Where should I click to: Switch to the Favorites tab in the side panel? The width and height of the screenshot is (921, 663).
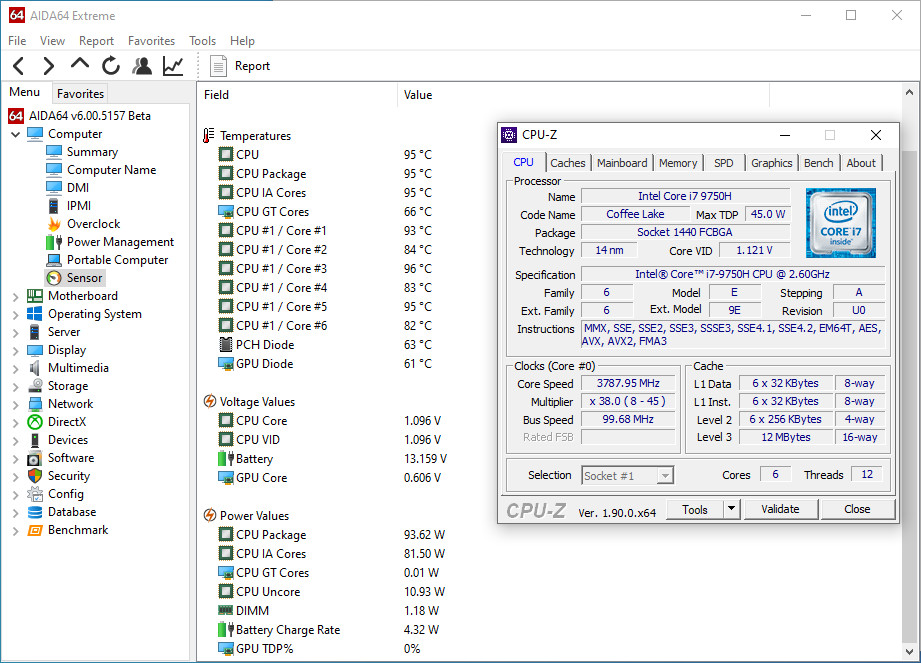pyautogui.click(x=80, y=93)
